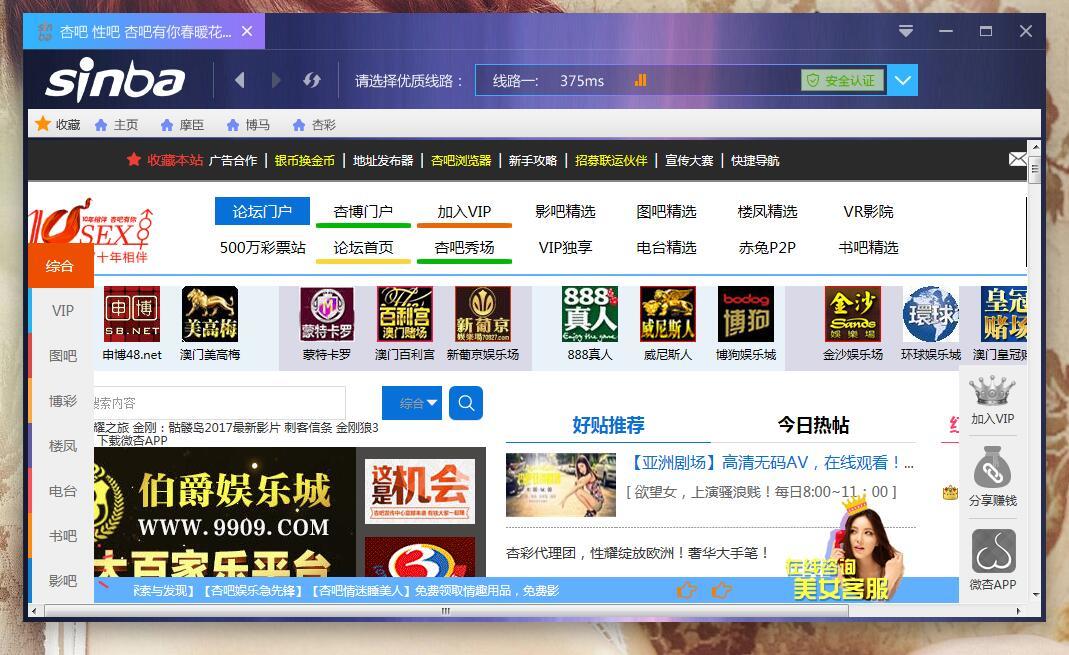Image resolution: width=1069 pixels, height=655 pixels.
Task: Click the 收藏 star on the bookmark bar
Action: [x=42, y=125]
